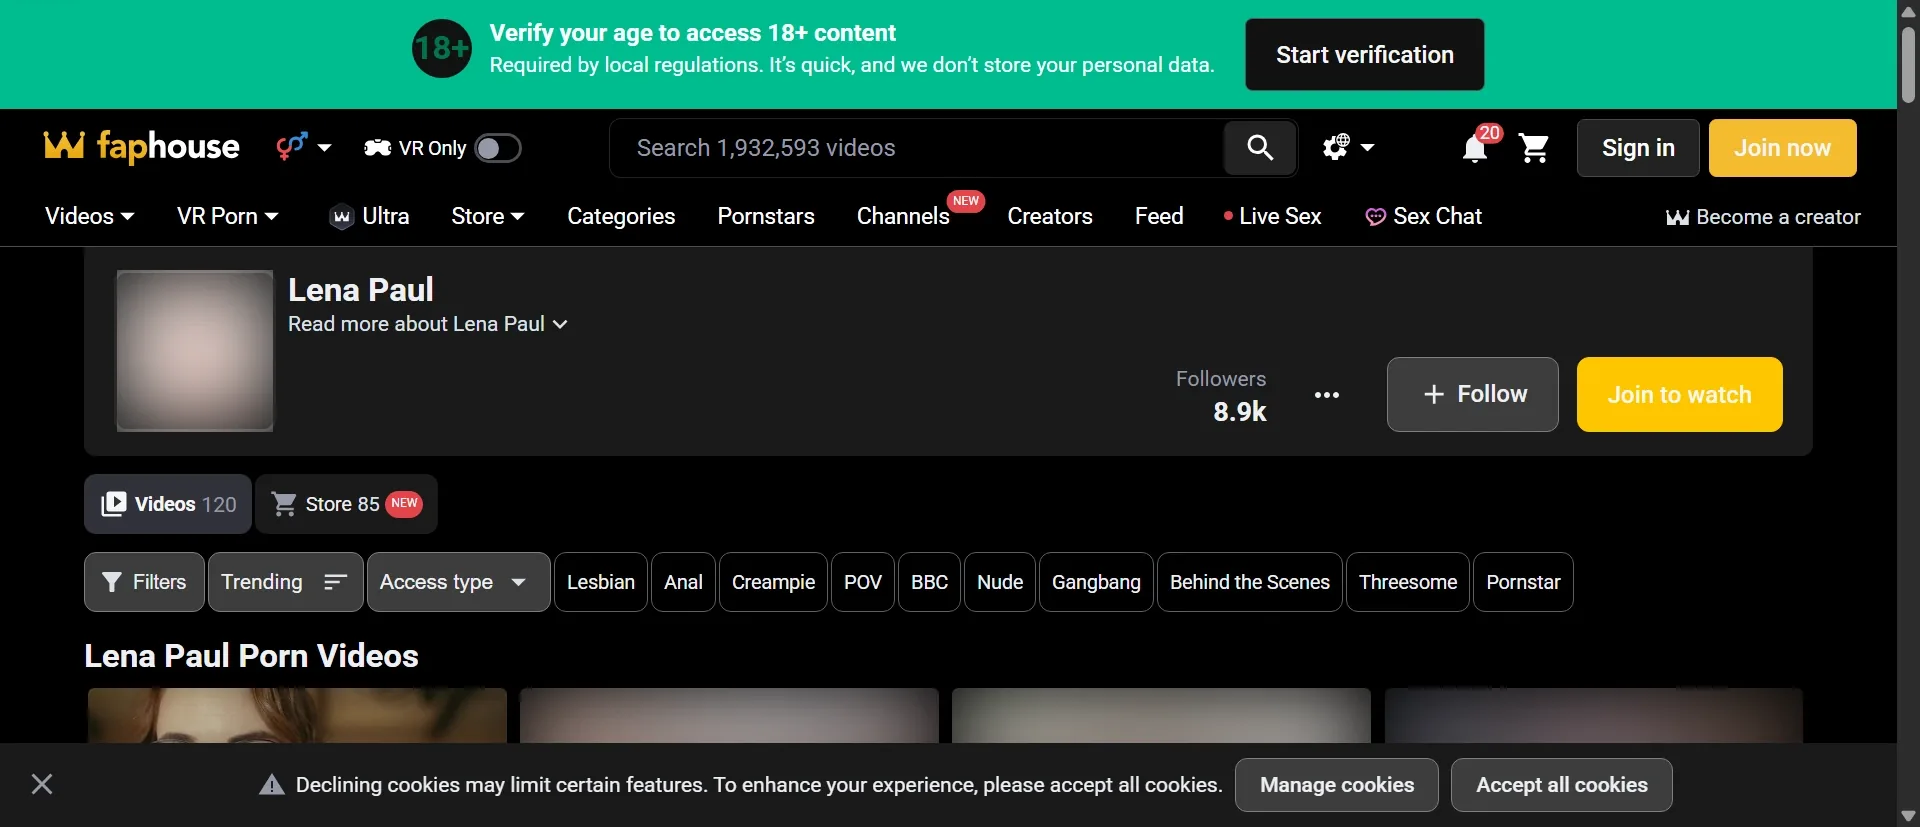Expand the Store navigation menu
The width and height of the screenshot is (1920, 827).
pos(488,216)
